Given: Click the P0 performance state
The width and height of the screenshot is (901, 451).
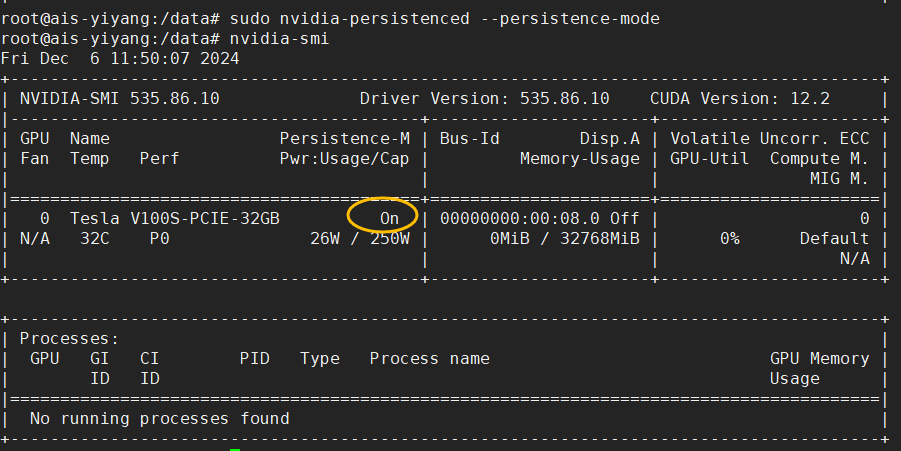Looking at the screenshot, I should click(x=159, y=239).
